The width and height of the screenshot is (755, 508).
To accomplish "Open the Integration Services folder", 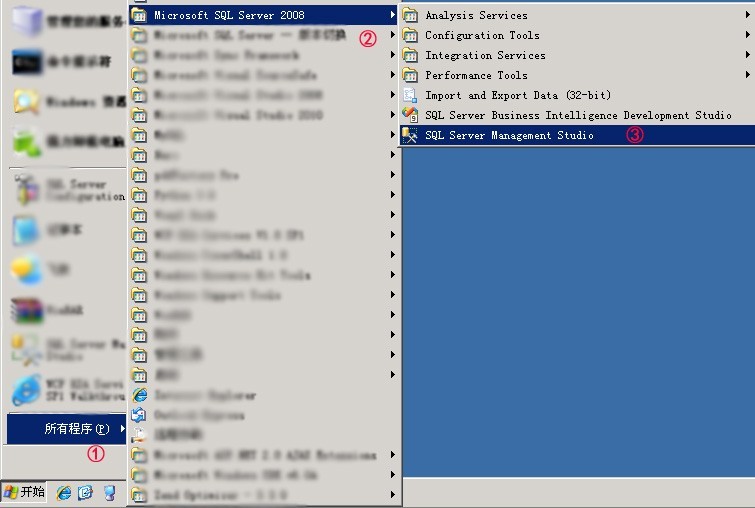I will [x=577, y=55].
